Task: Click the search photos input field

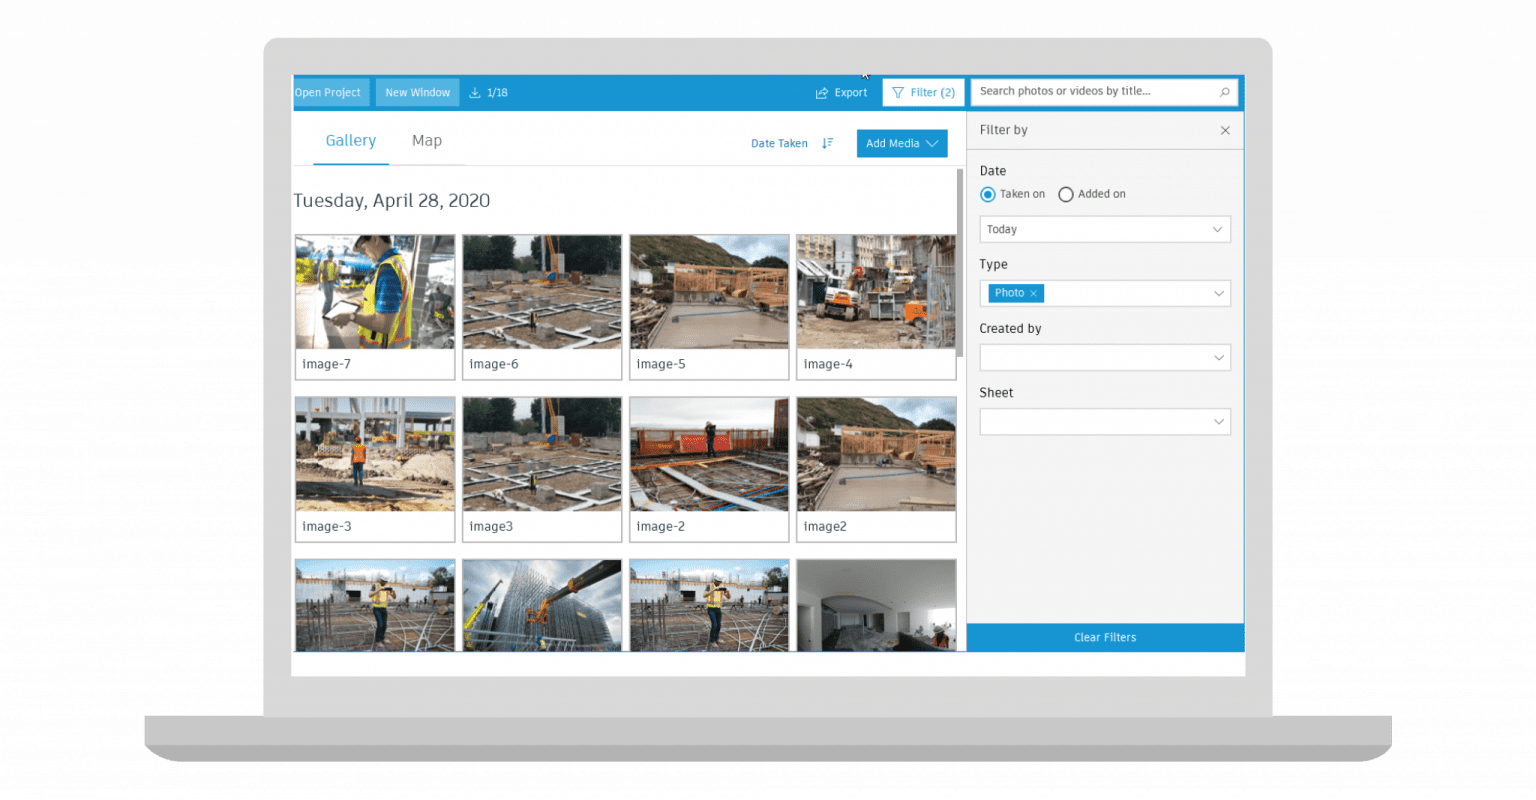Action: click(1090, 91)
